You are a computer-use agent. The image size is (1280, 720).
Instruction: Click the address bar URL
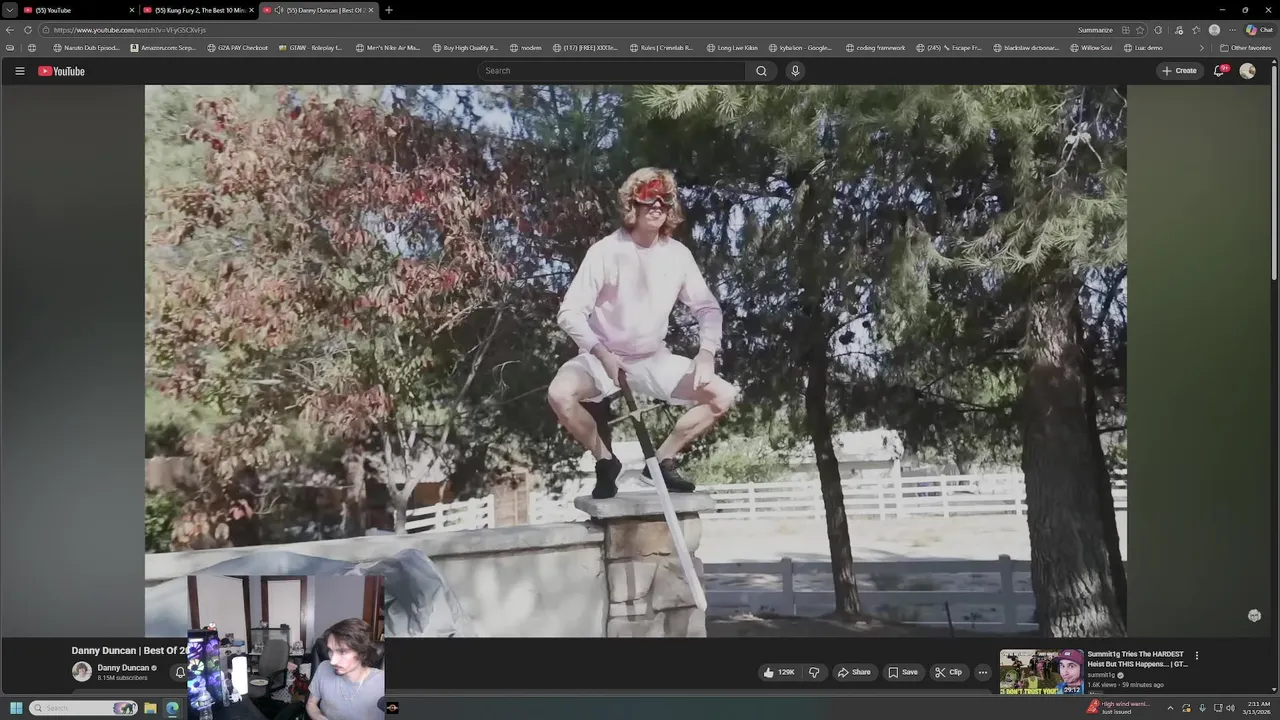point(130,30)
